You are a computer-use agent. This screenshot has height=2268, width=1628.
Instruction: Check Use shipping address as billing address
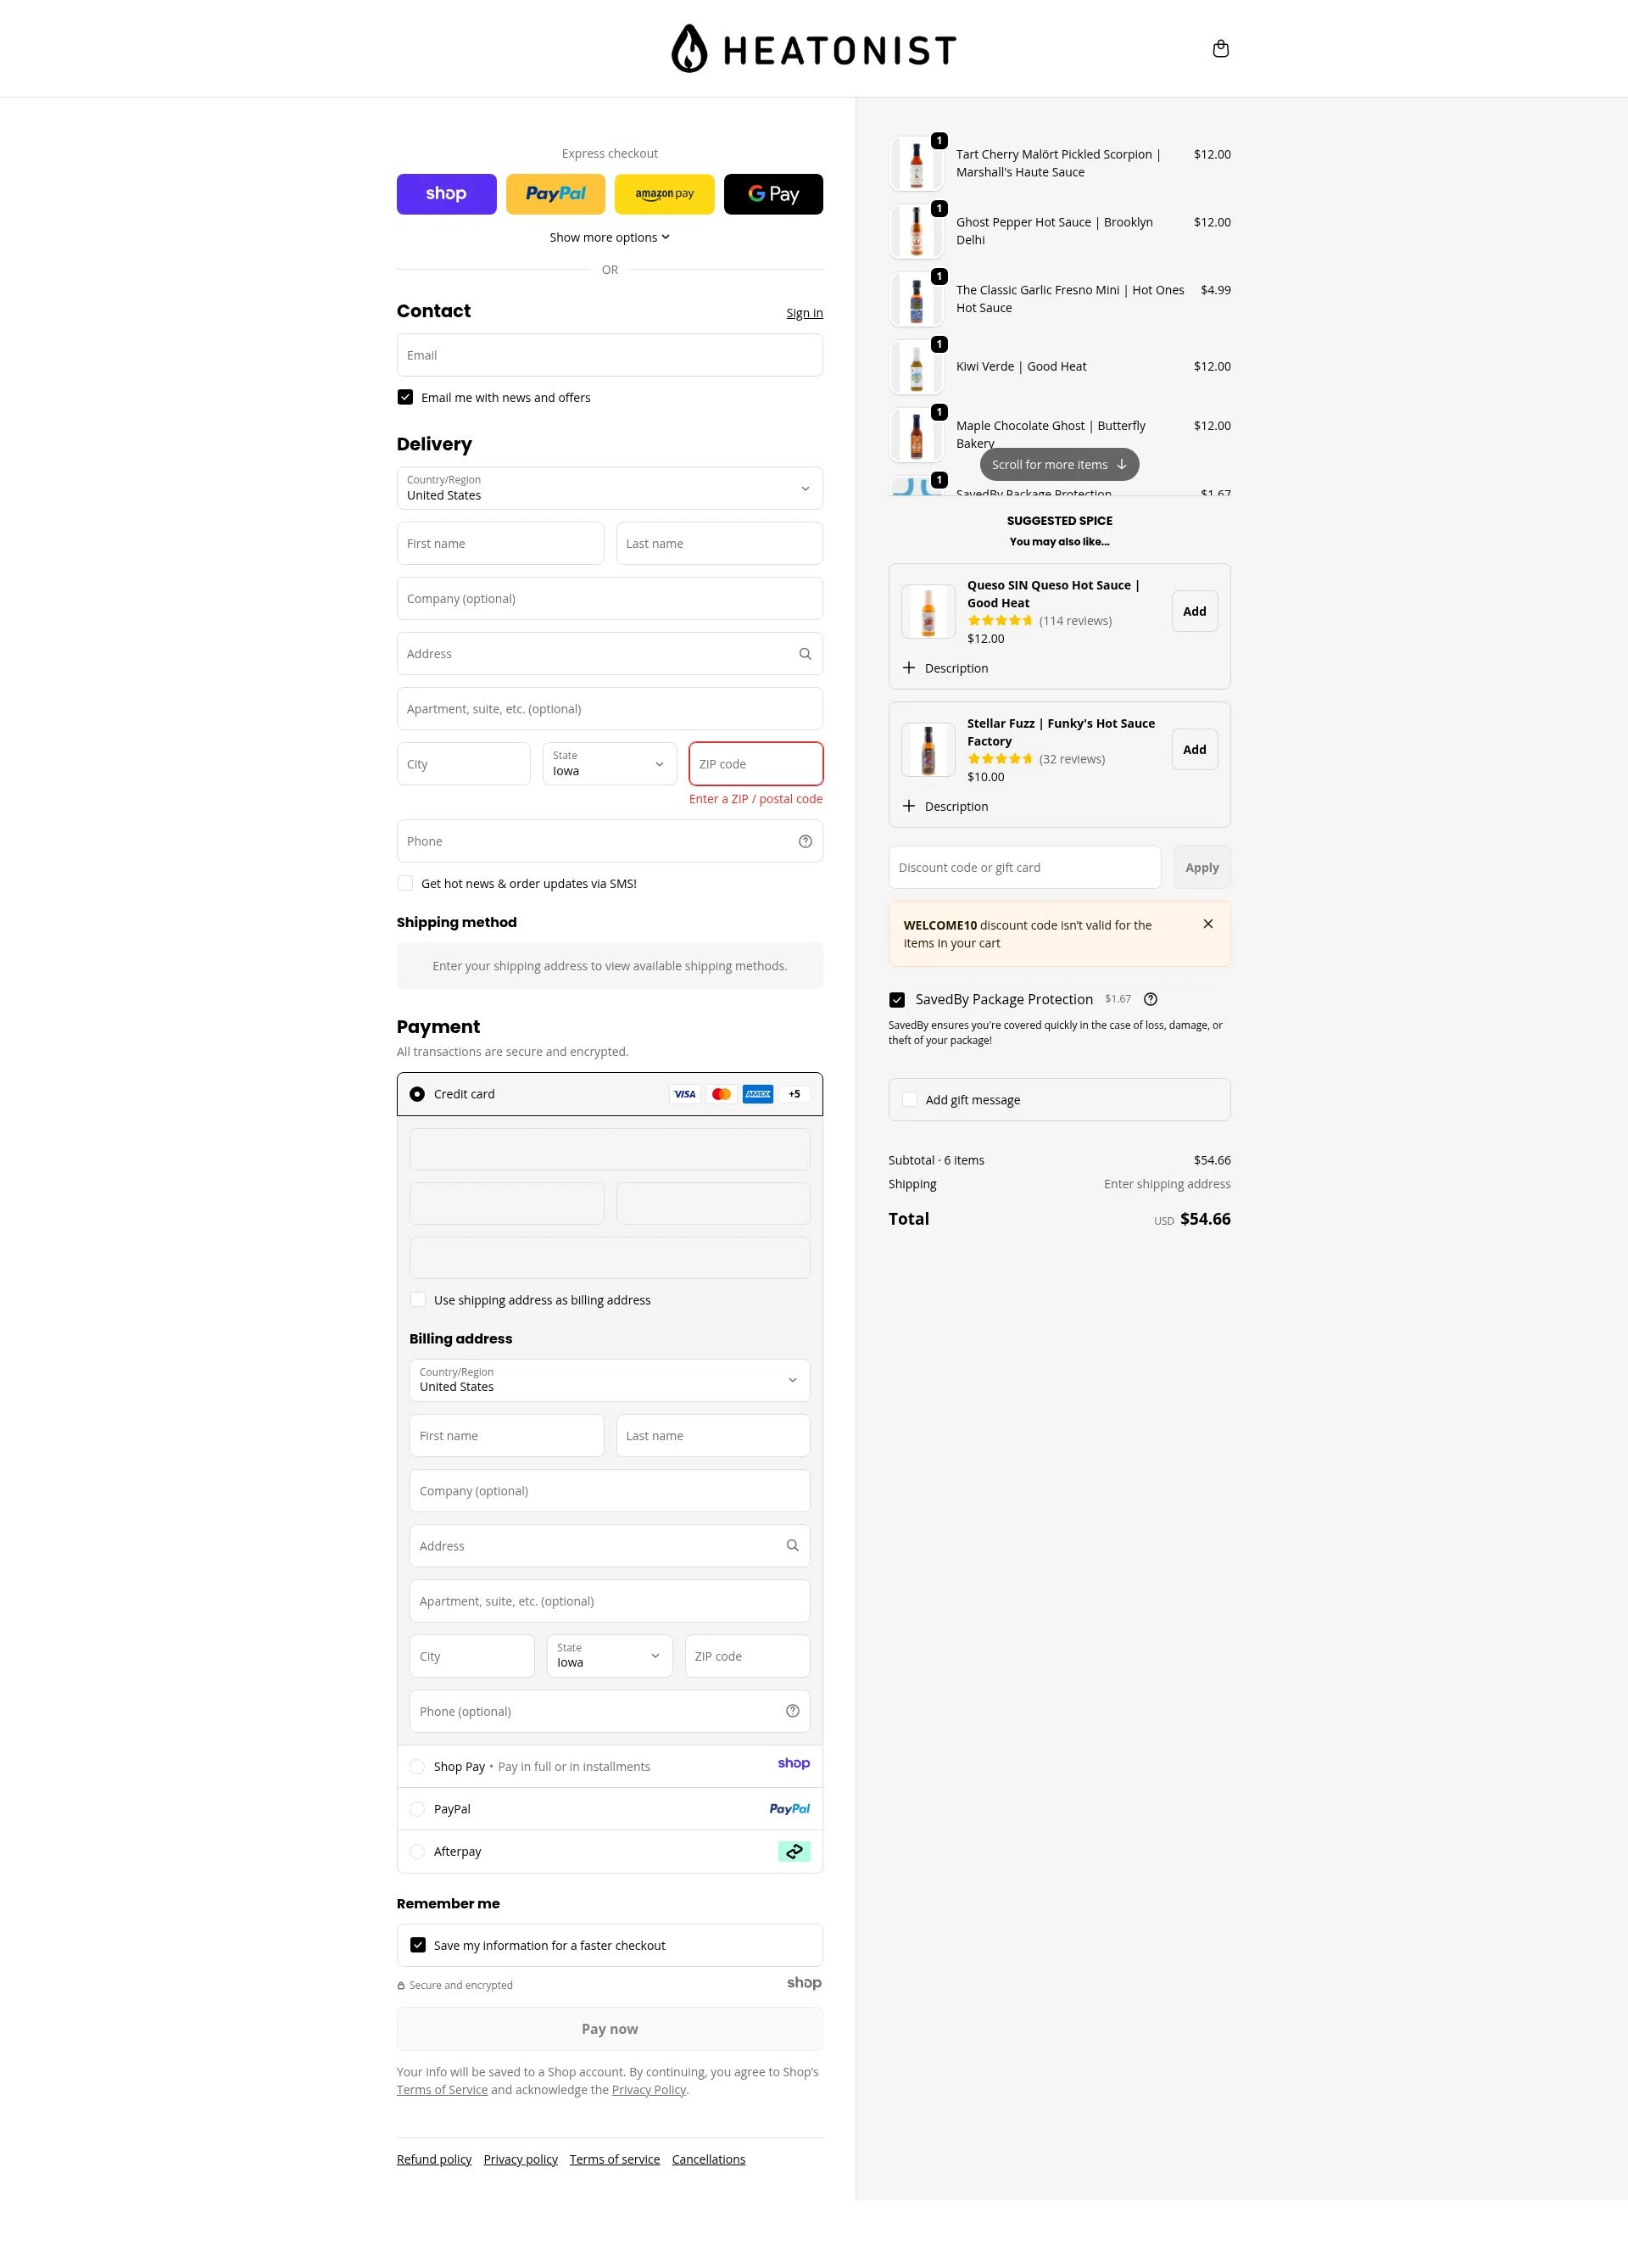point(418,1300)
